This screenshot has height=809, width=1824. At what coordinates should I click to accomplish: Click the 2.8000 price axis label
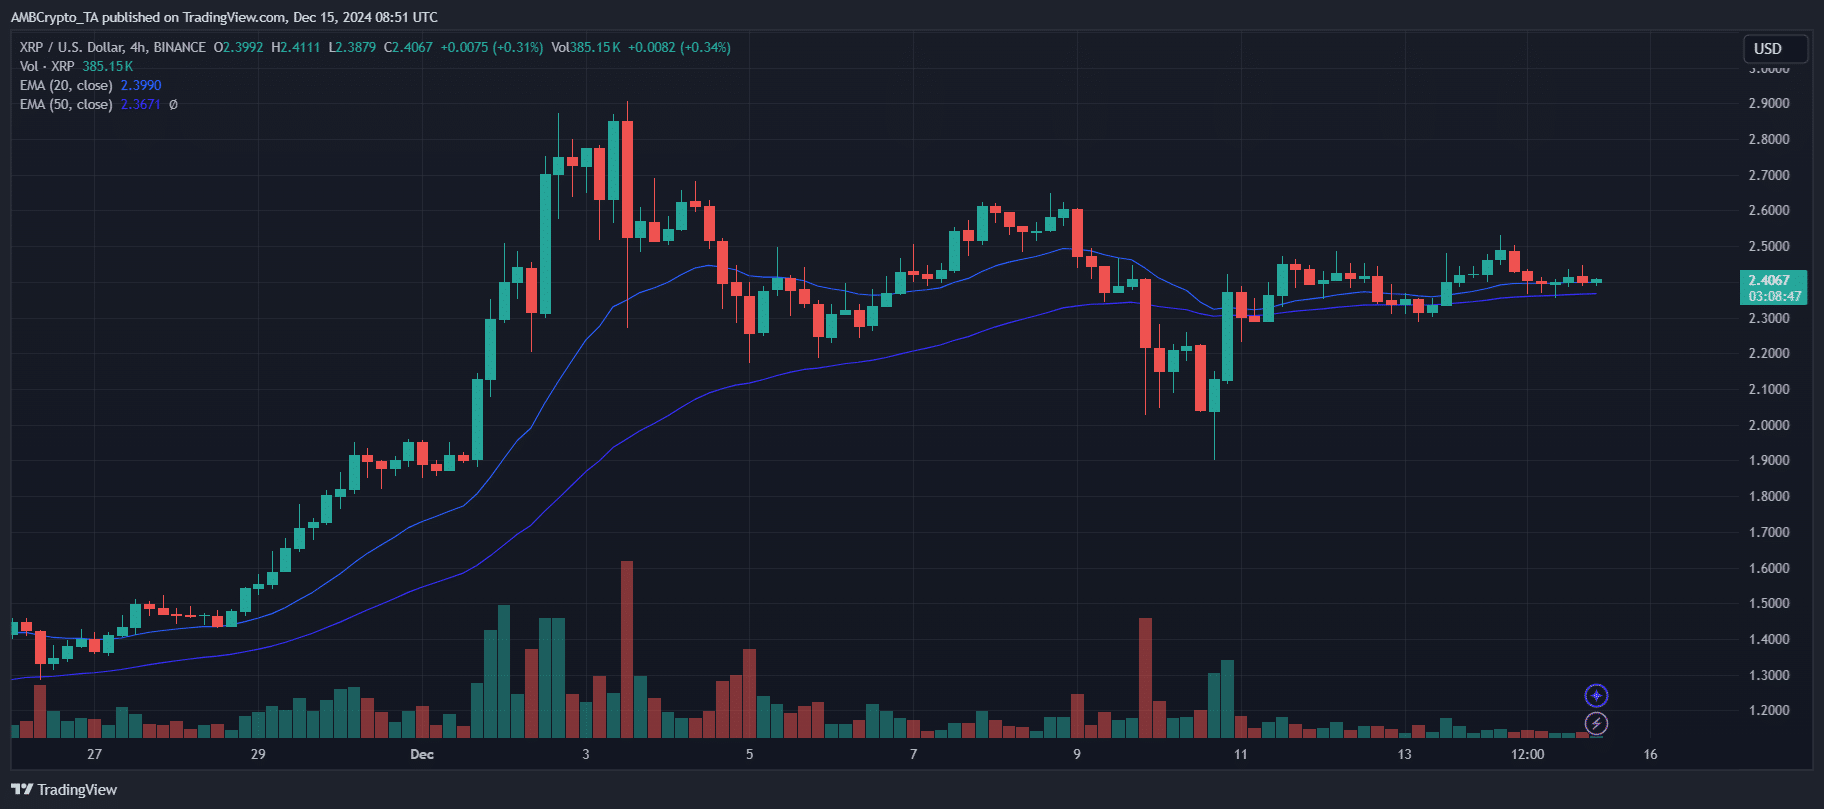coord(1768,139)
